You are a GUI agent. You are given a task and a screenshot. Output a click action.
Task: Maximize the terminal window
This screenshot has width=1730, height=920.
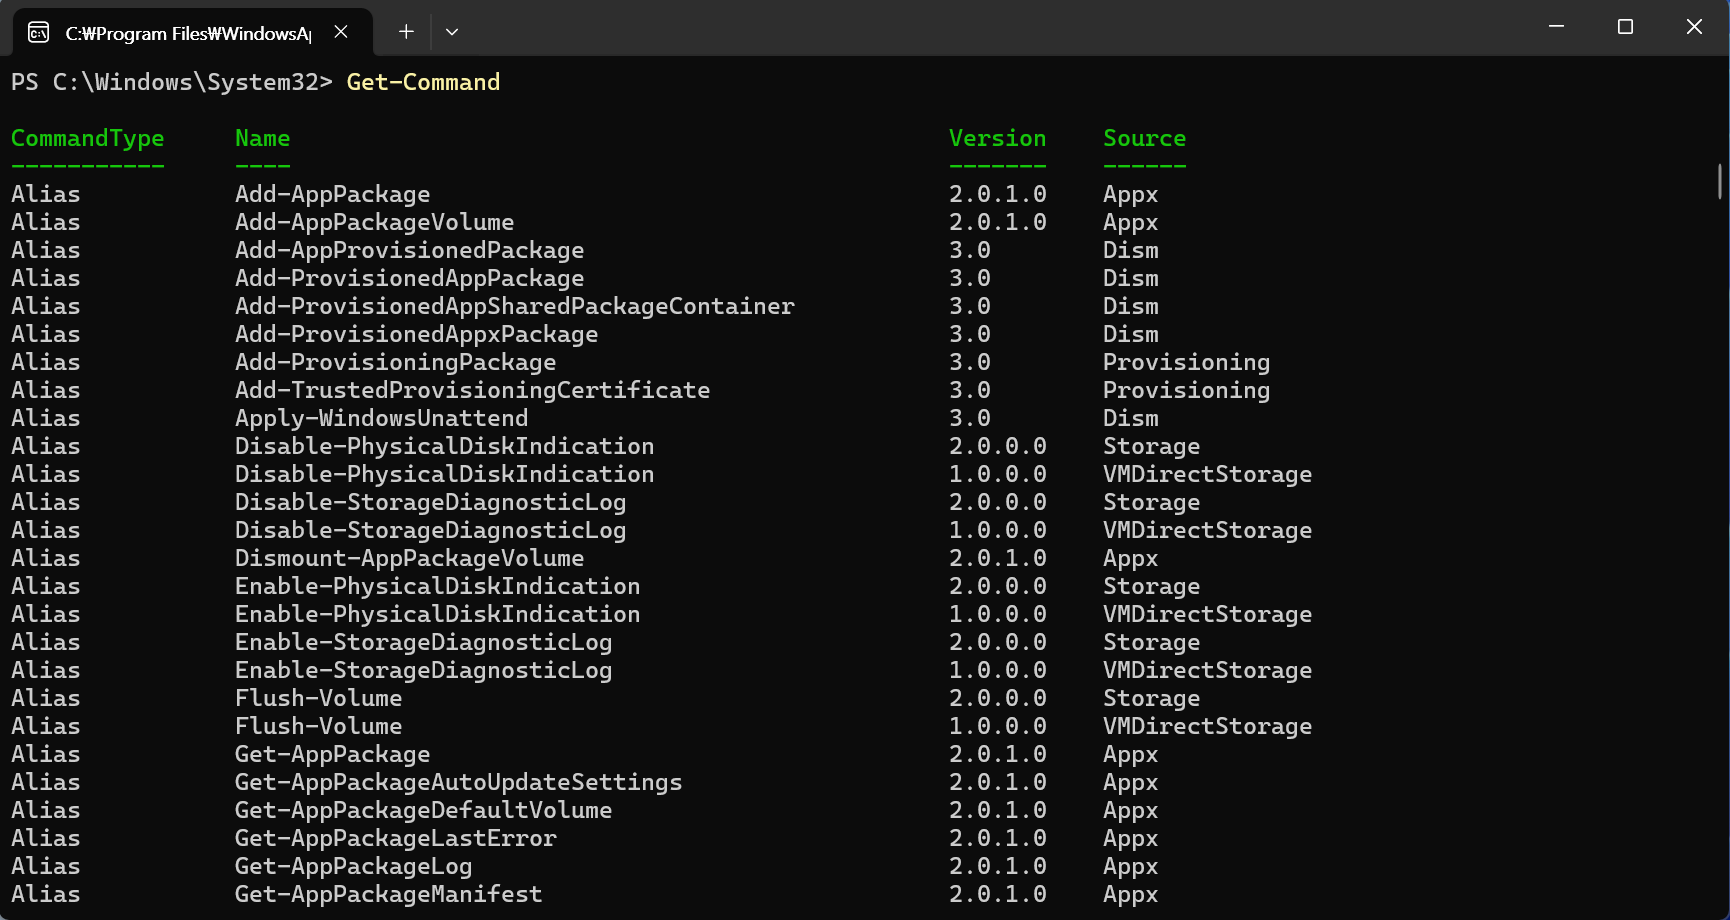point(1625,27)
